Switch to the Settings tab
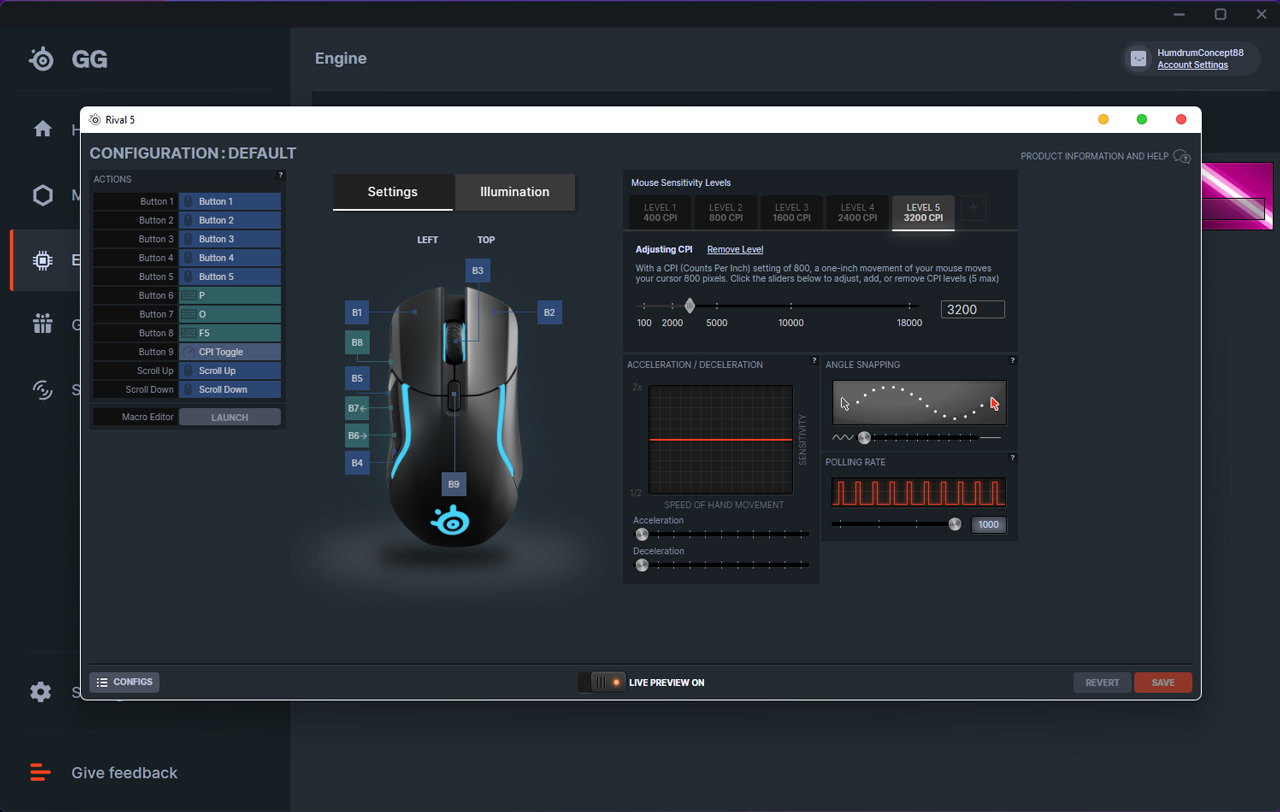The image size is (1280, 812). point(393,192)
